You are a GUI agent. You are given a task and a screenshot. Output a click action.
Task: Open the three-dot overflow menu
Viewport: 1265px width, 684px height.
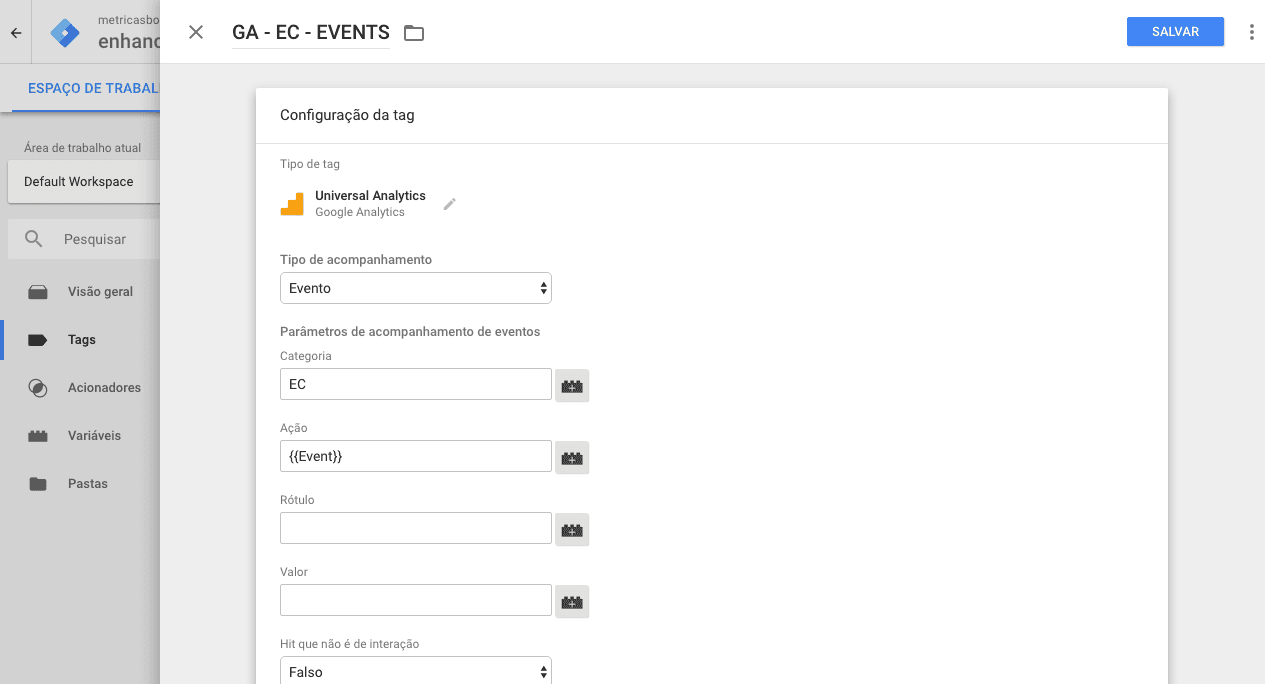tap(1251, 31)
